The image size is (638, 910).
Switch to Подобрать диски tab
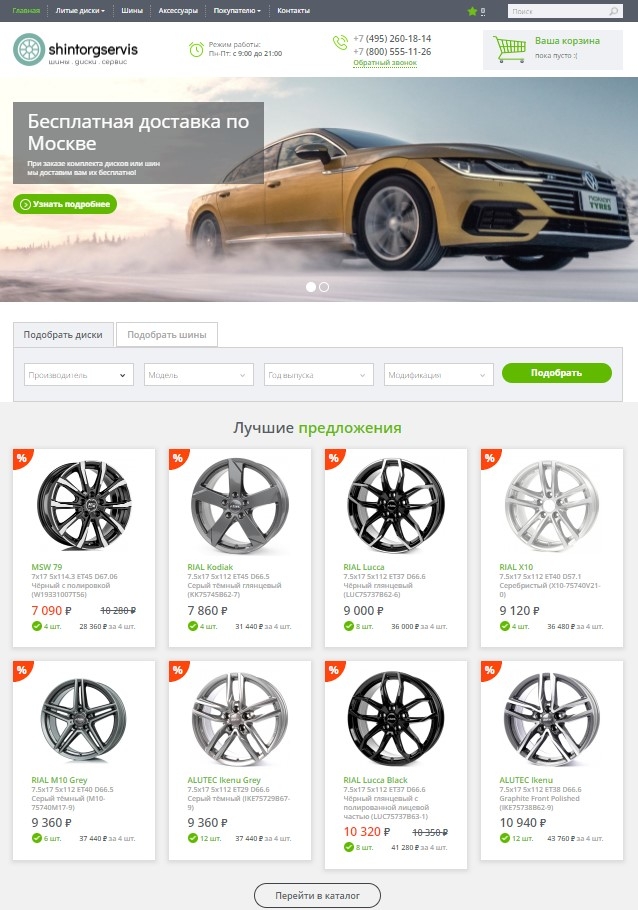[x=63, y=335]
